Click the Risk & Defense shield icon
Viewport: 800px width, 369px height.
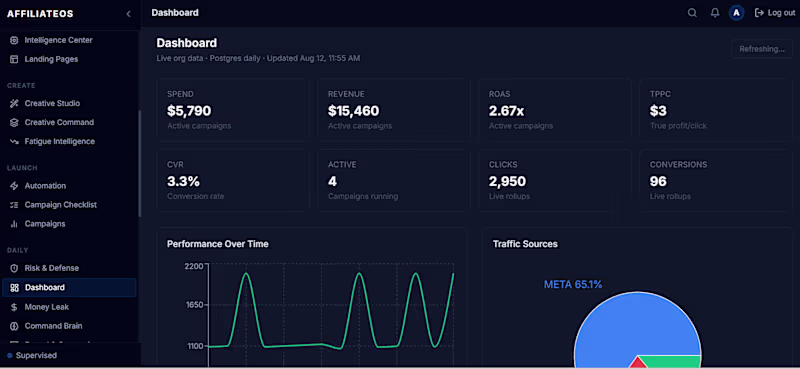(x=14, y=268)
